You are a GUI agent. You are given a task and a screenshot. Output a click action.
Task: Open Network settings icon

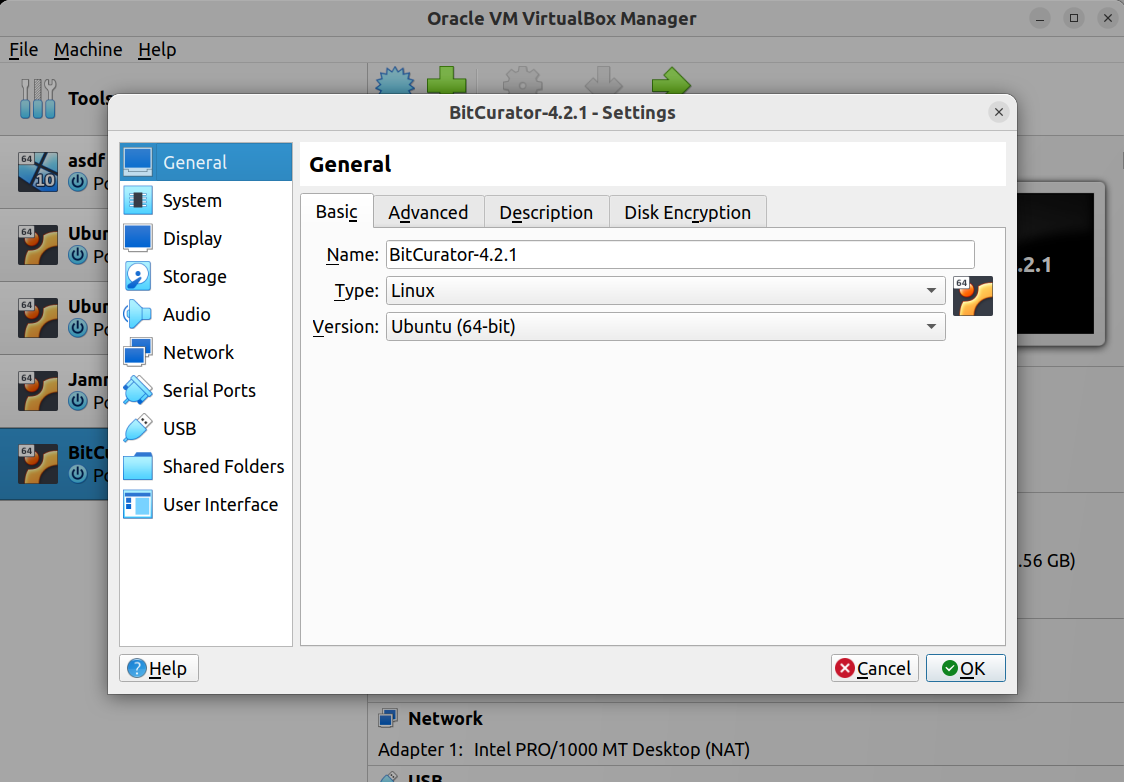point(138,353)
